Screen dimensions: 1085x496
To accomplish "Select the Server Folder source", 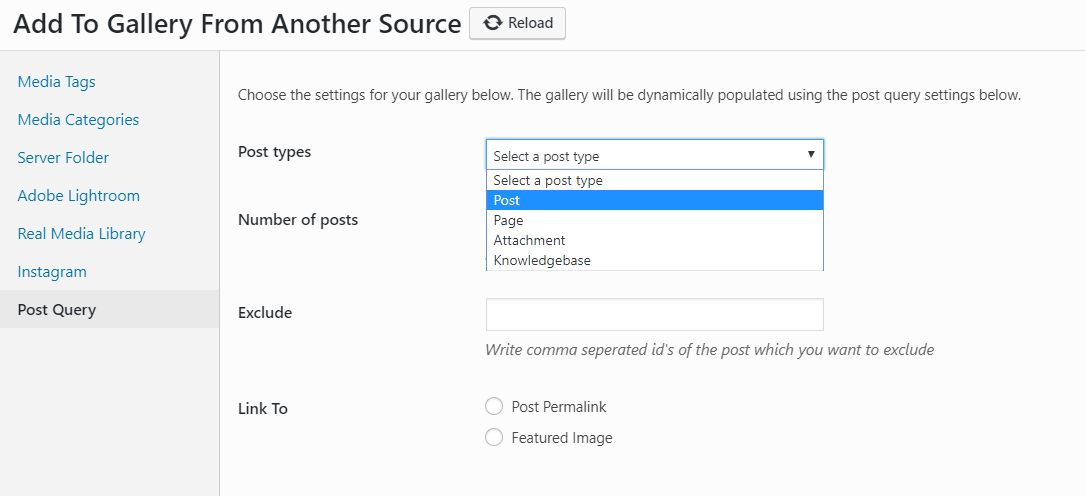I will tap(63, 158).
